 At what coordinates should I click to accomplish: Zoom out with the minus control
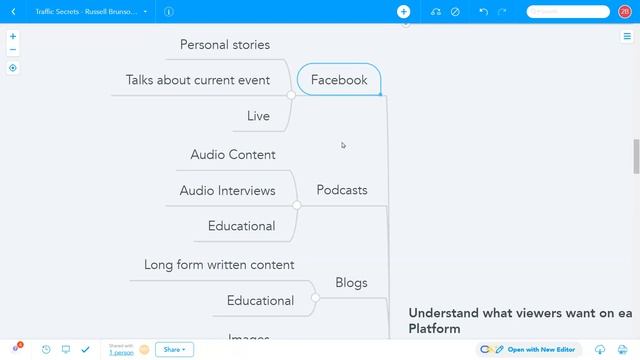(13, 50)
